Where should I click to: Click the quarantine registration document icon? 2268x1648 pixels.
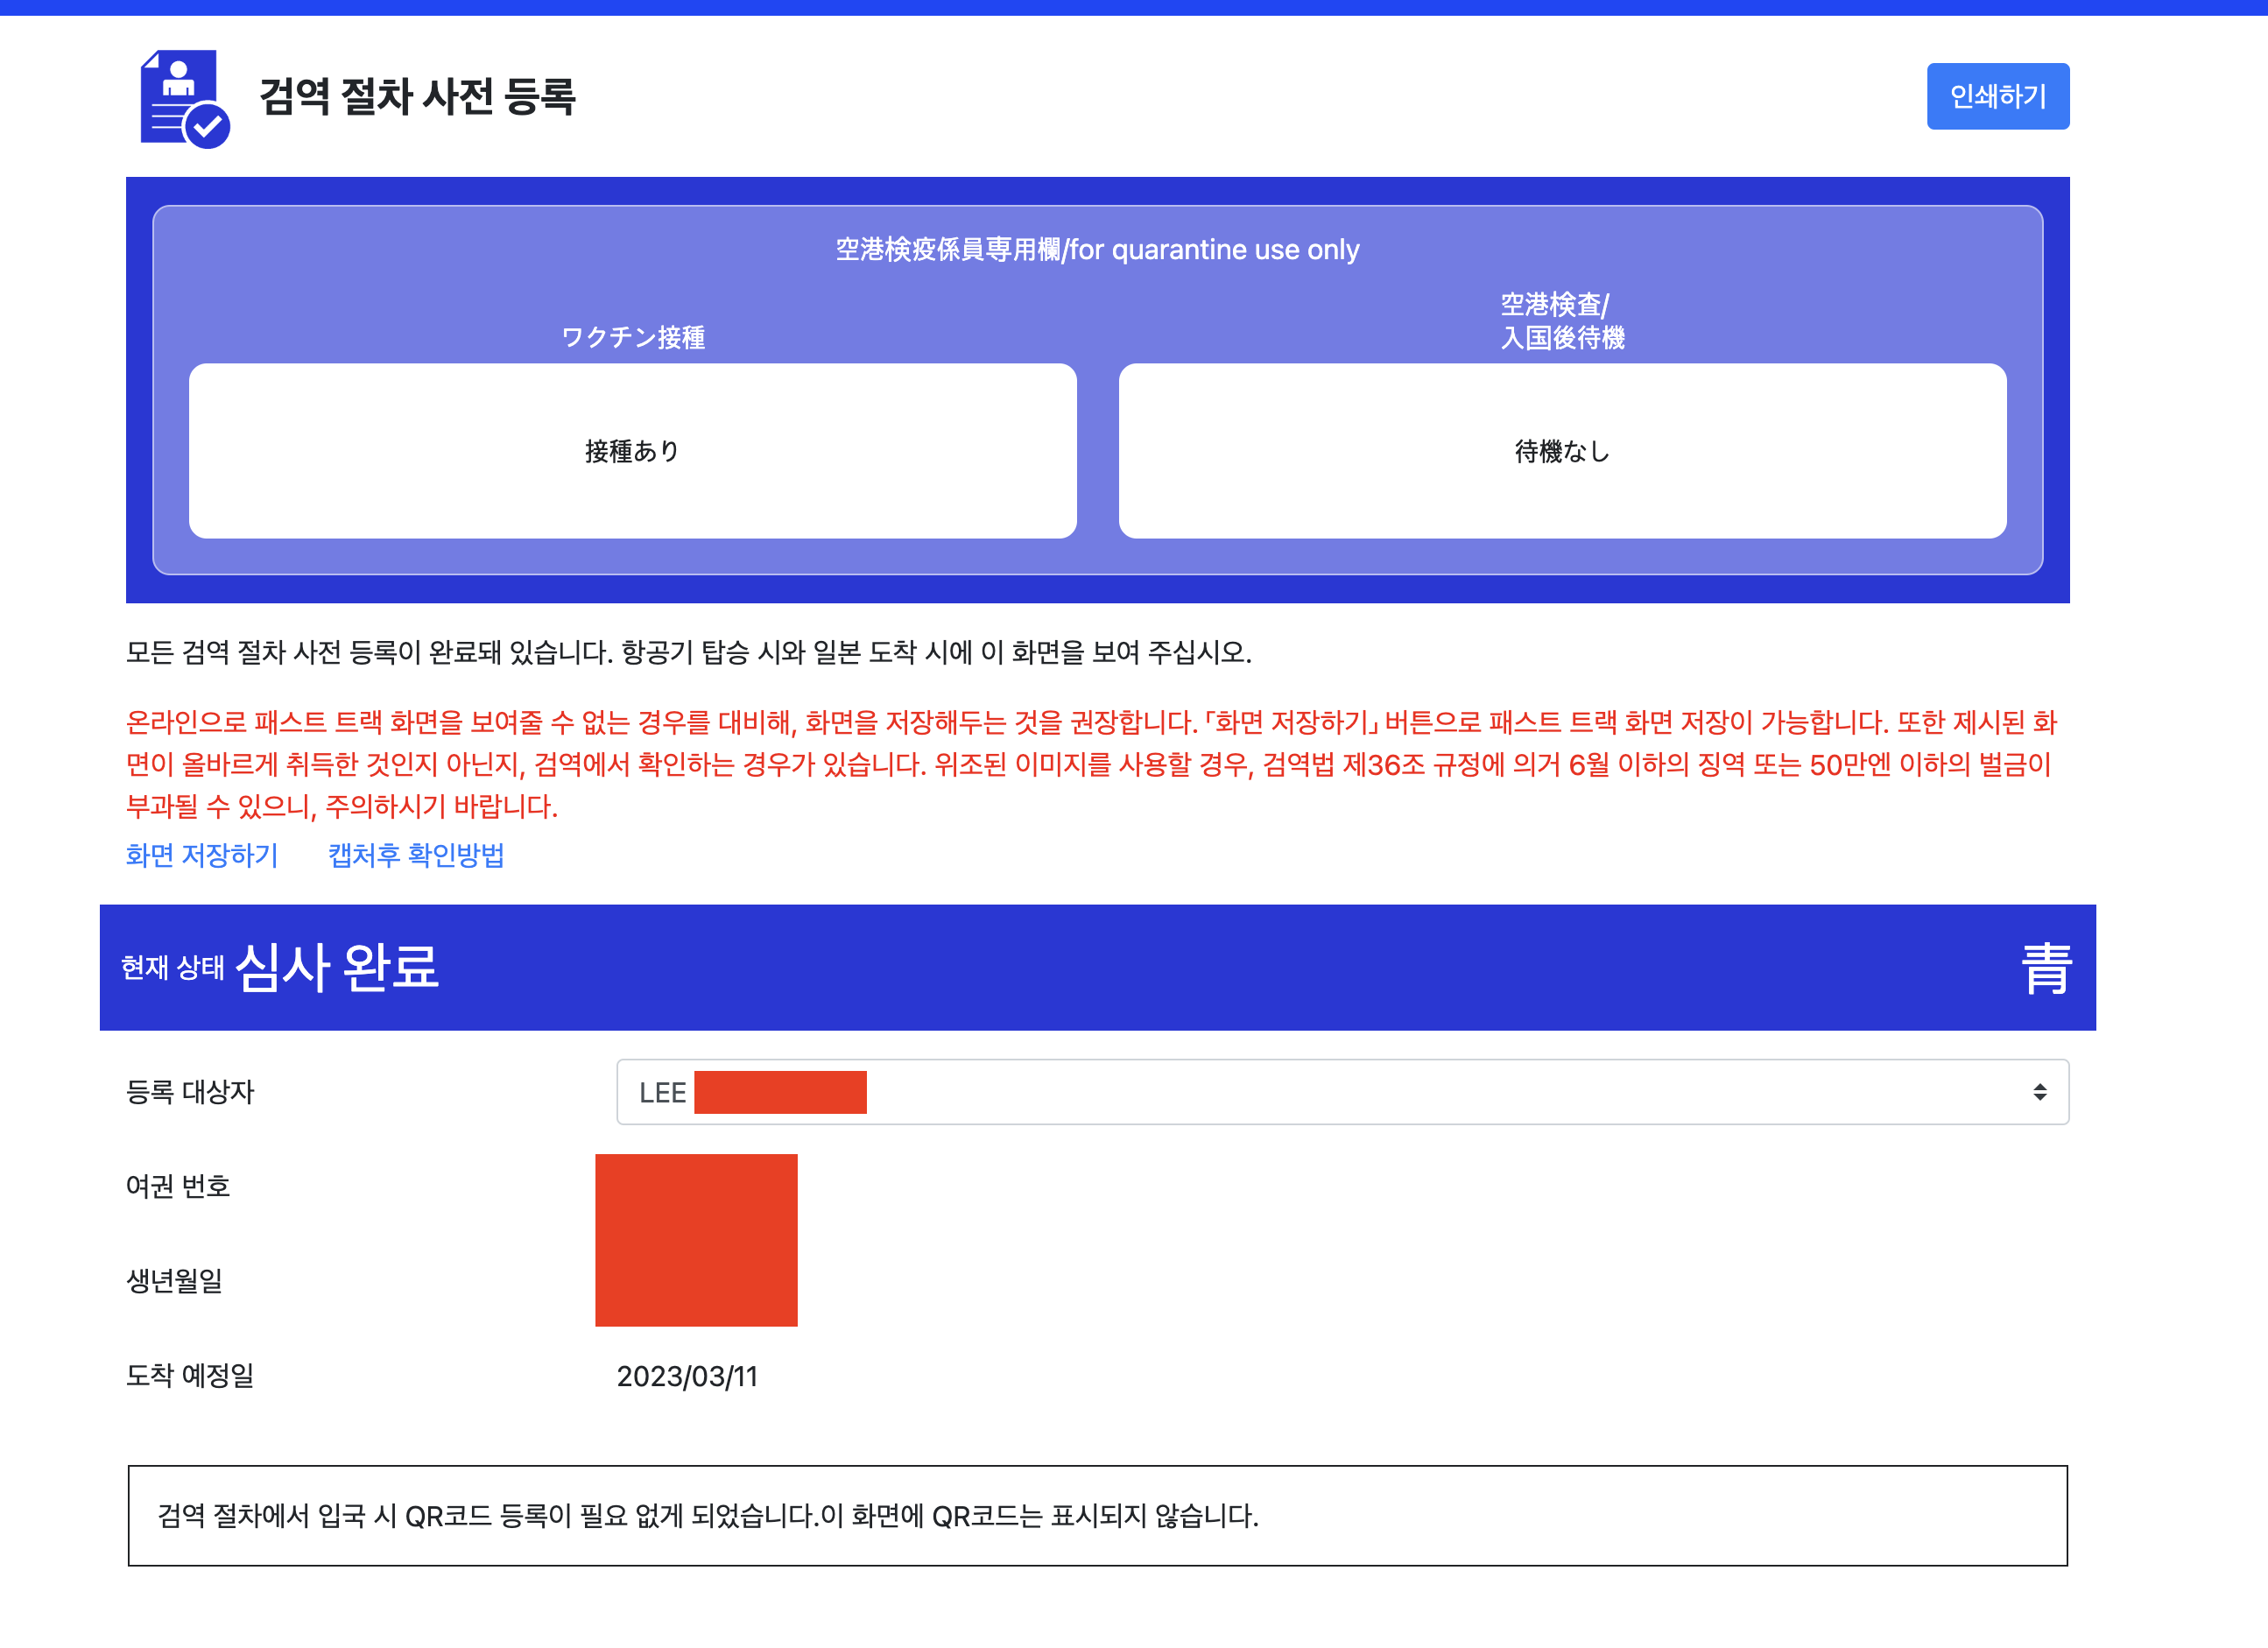click(x=185, y=98)
